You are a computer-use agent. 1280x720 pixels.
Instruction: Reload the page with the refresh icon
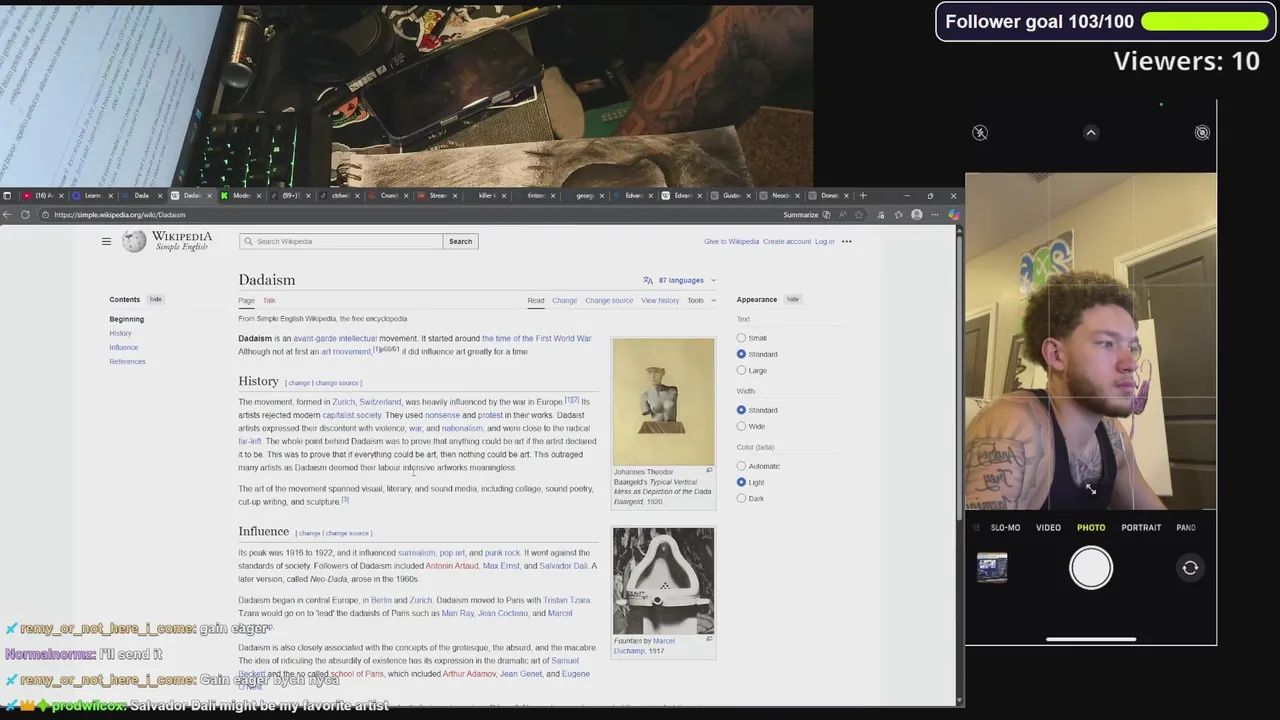point(25,214)
